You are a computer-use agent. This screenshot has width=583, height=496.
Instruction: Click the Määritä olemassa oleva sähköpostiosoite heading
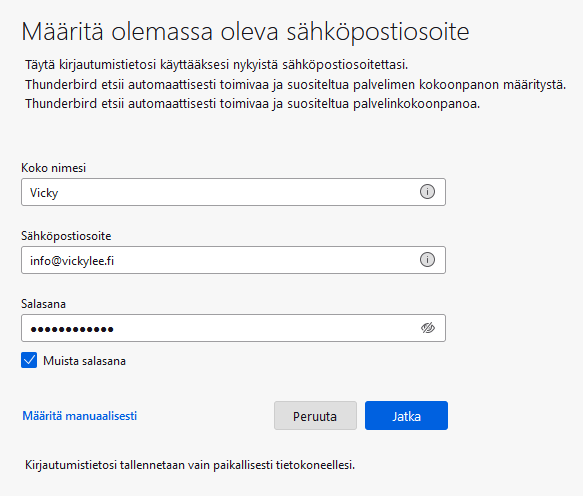[x=245, y=32]
